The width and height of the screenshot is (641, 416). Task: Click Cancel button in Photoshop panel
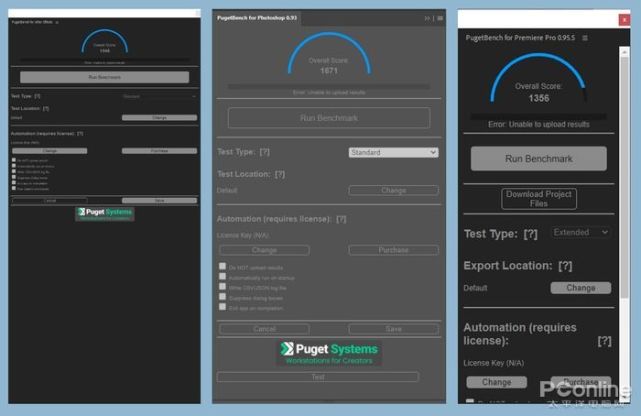[264, 329]
